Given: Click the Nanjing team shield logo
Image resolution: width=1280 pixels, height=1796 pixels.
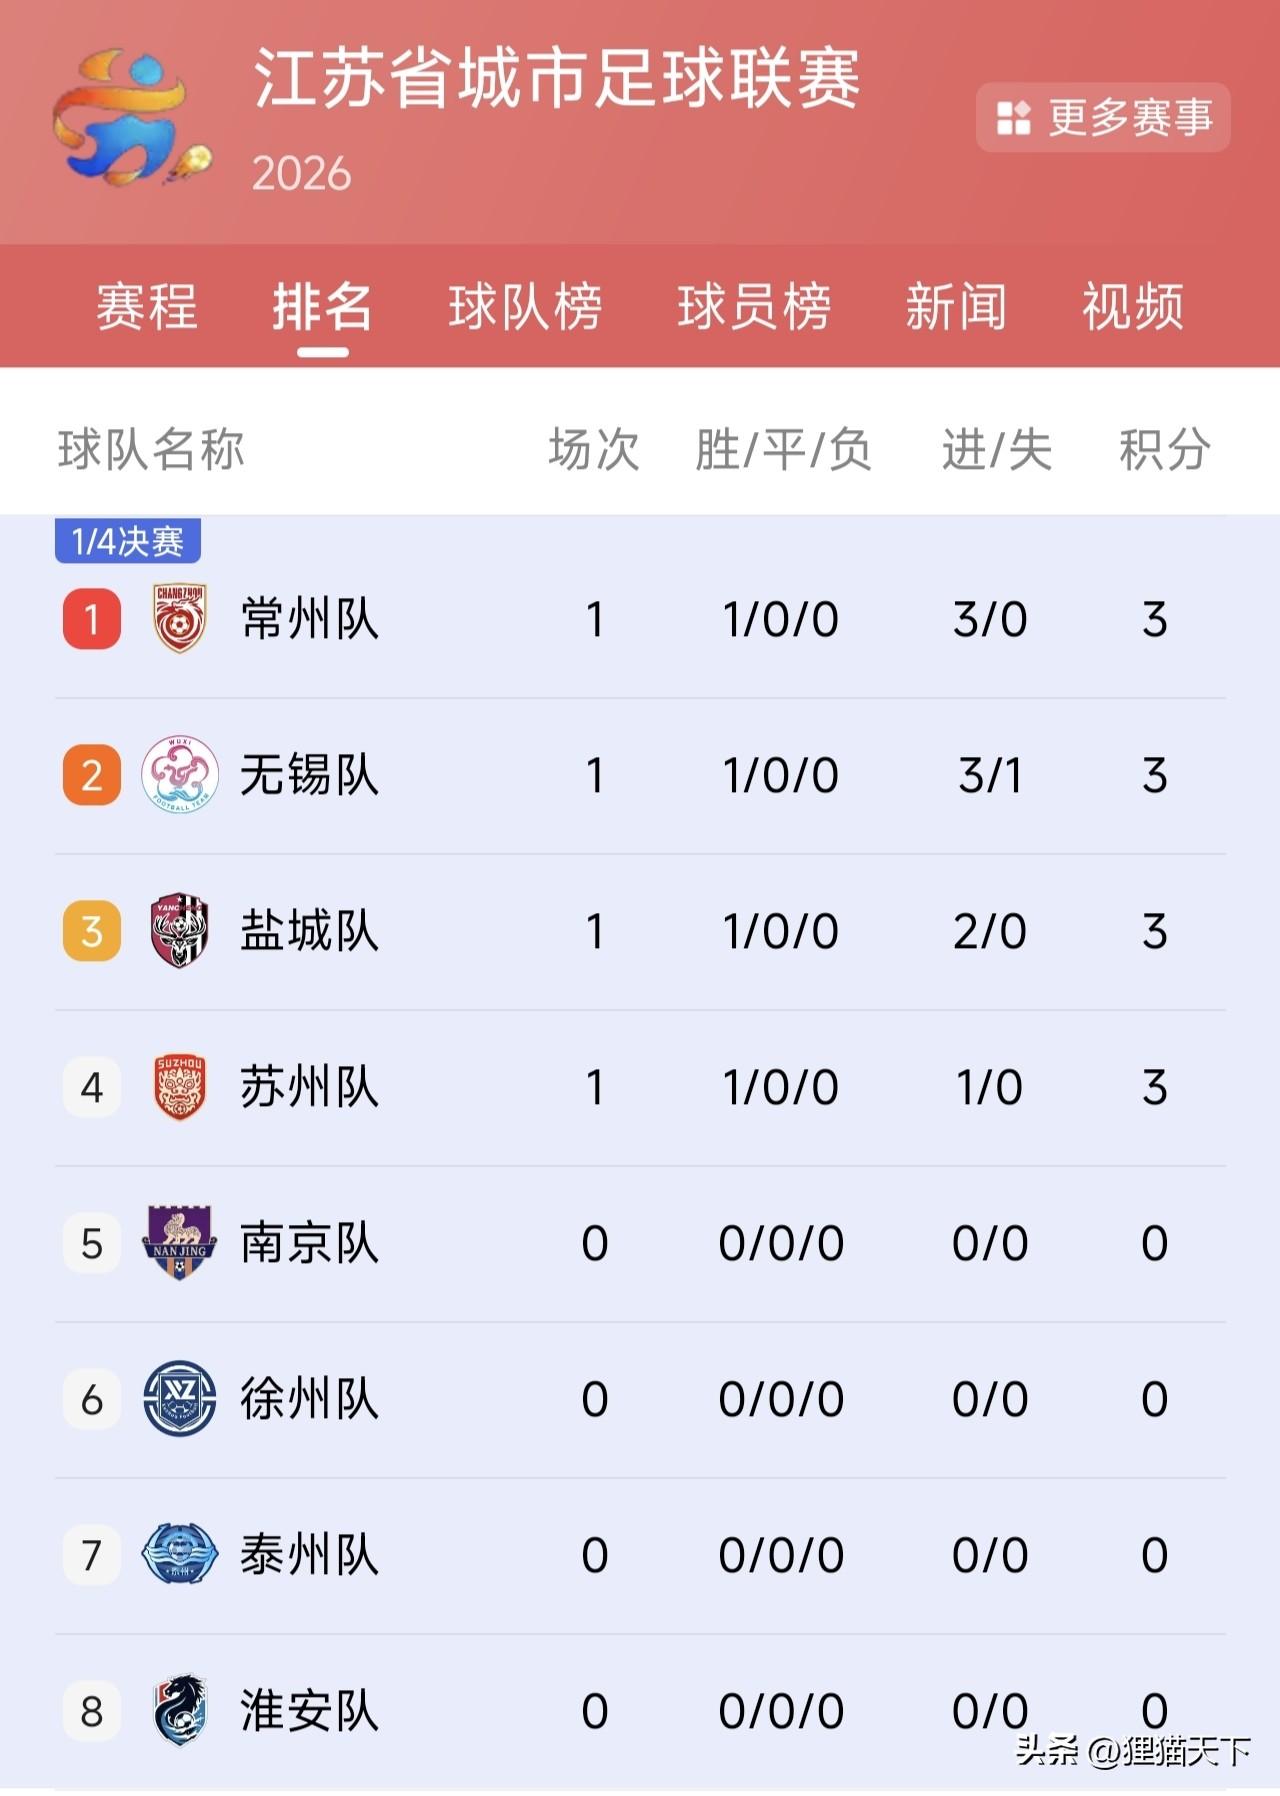Looking at the screenshot, I should click(x=180, y=1243).
